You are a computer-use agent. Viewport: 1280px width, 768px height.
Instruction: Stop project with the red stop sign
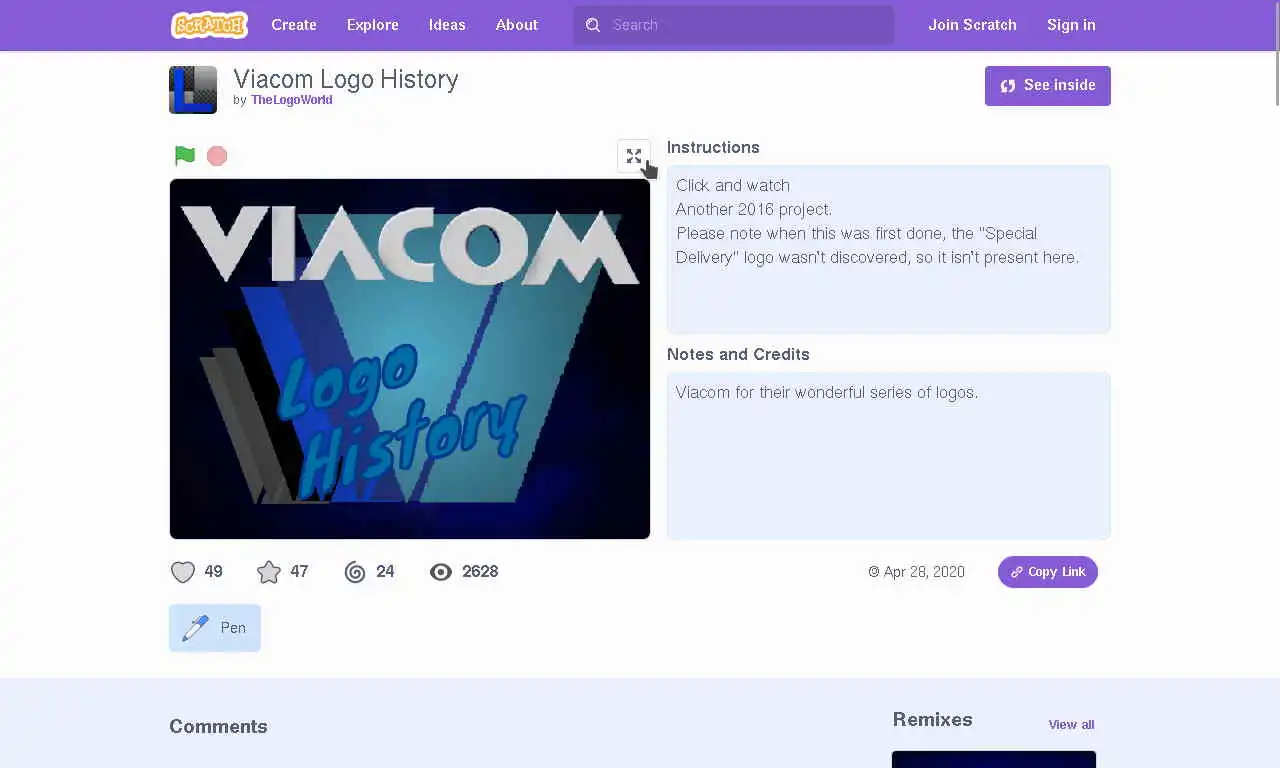[x=217, y=156]
